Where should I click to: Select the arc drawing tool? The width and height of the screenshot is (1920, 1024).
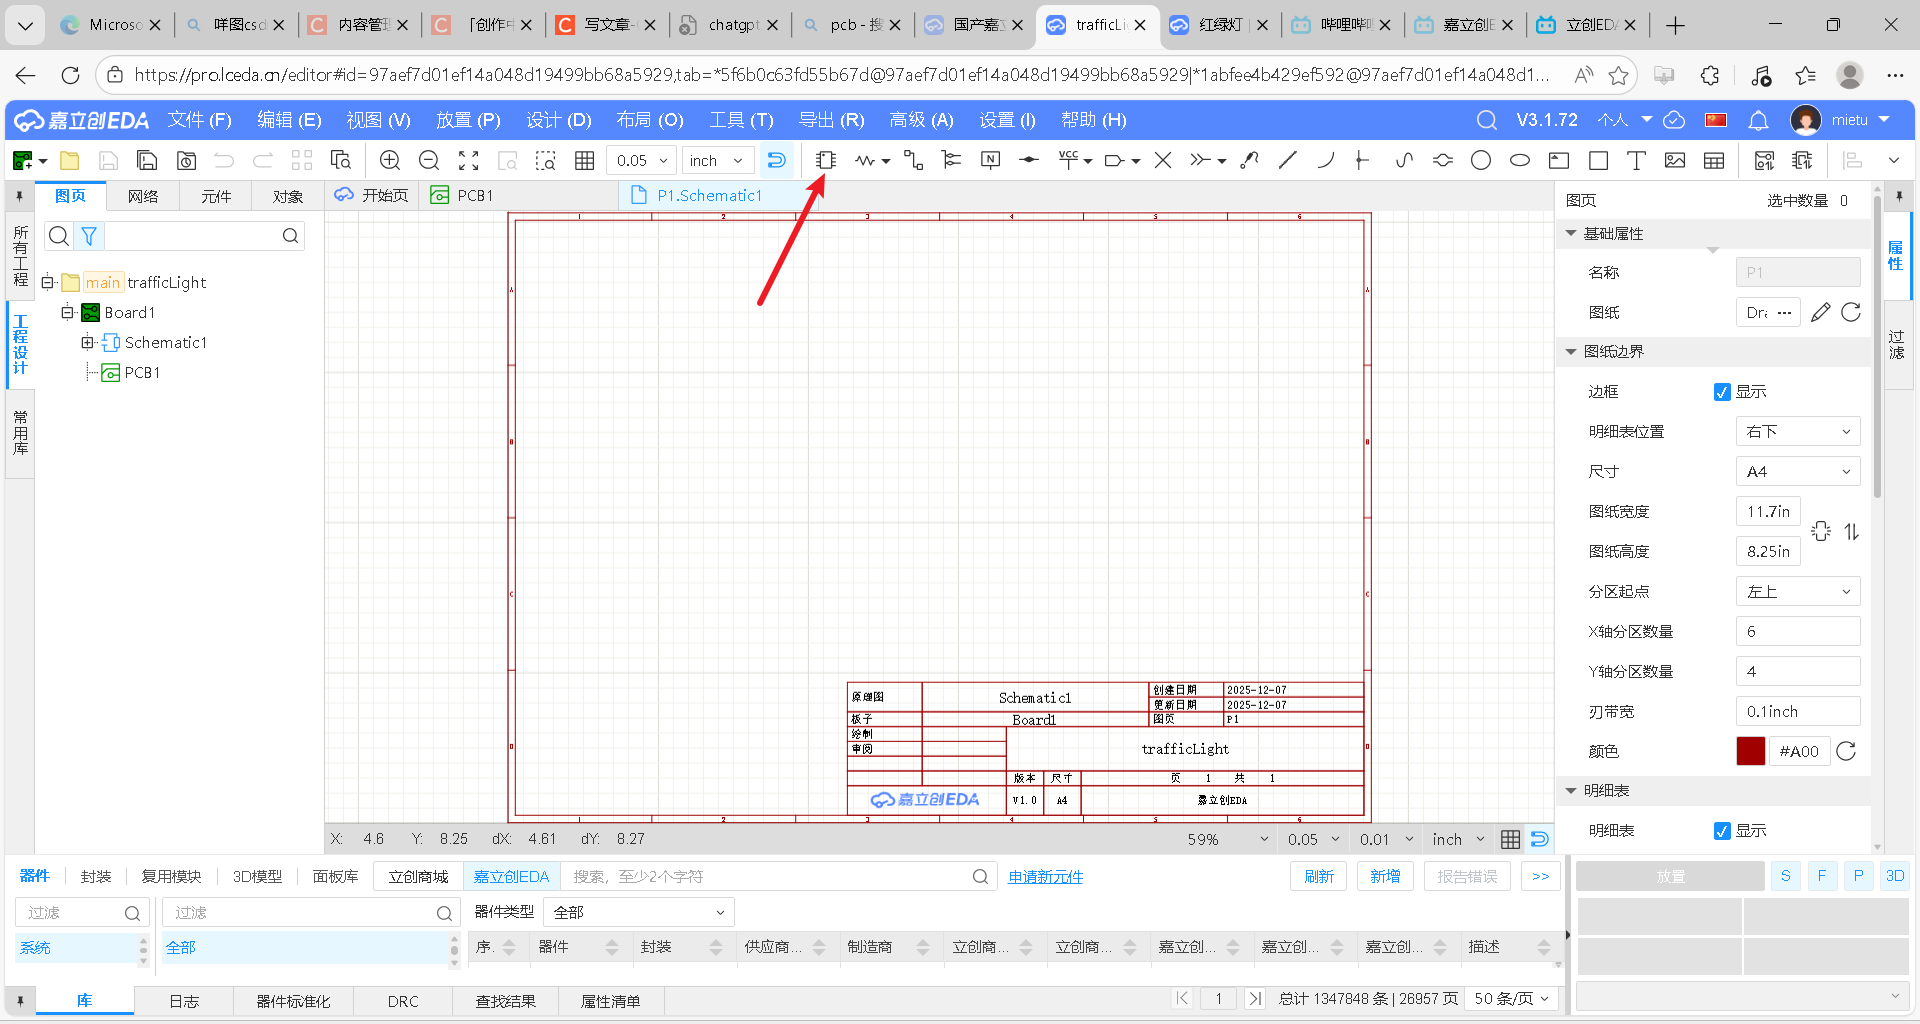pos(1326,160)
